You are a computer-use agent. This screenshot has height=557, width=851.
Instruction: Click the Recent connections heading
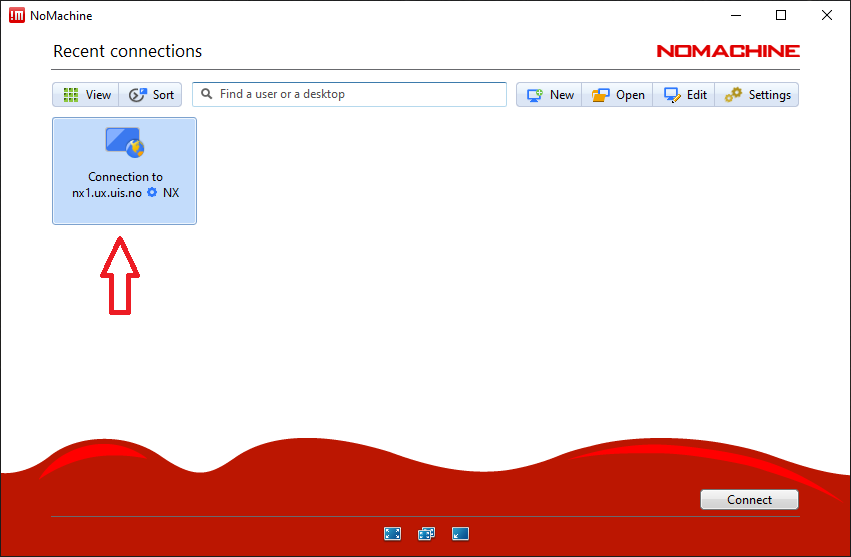(128, 51)
